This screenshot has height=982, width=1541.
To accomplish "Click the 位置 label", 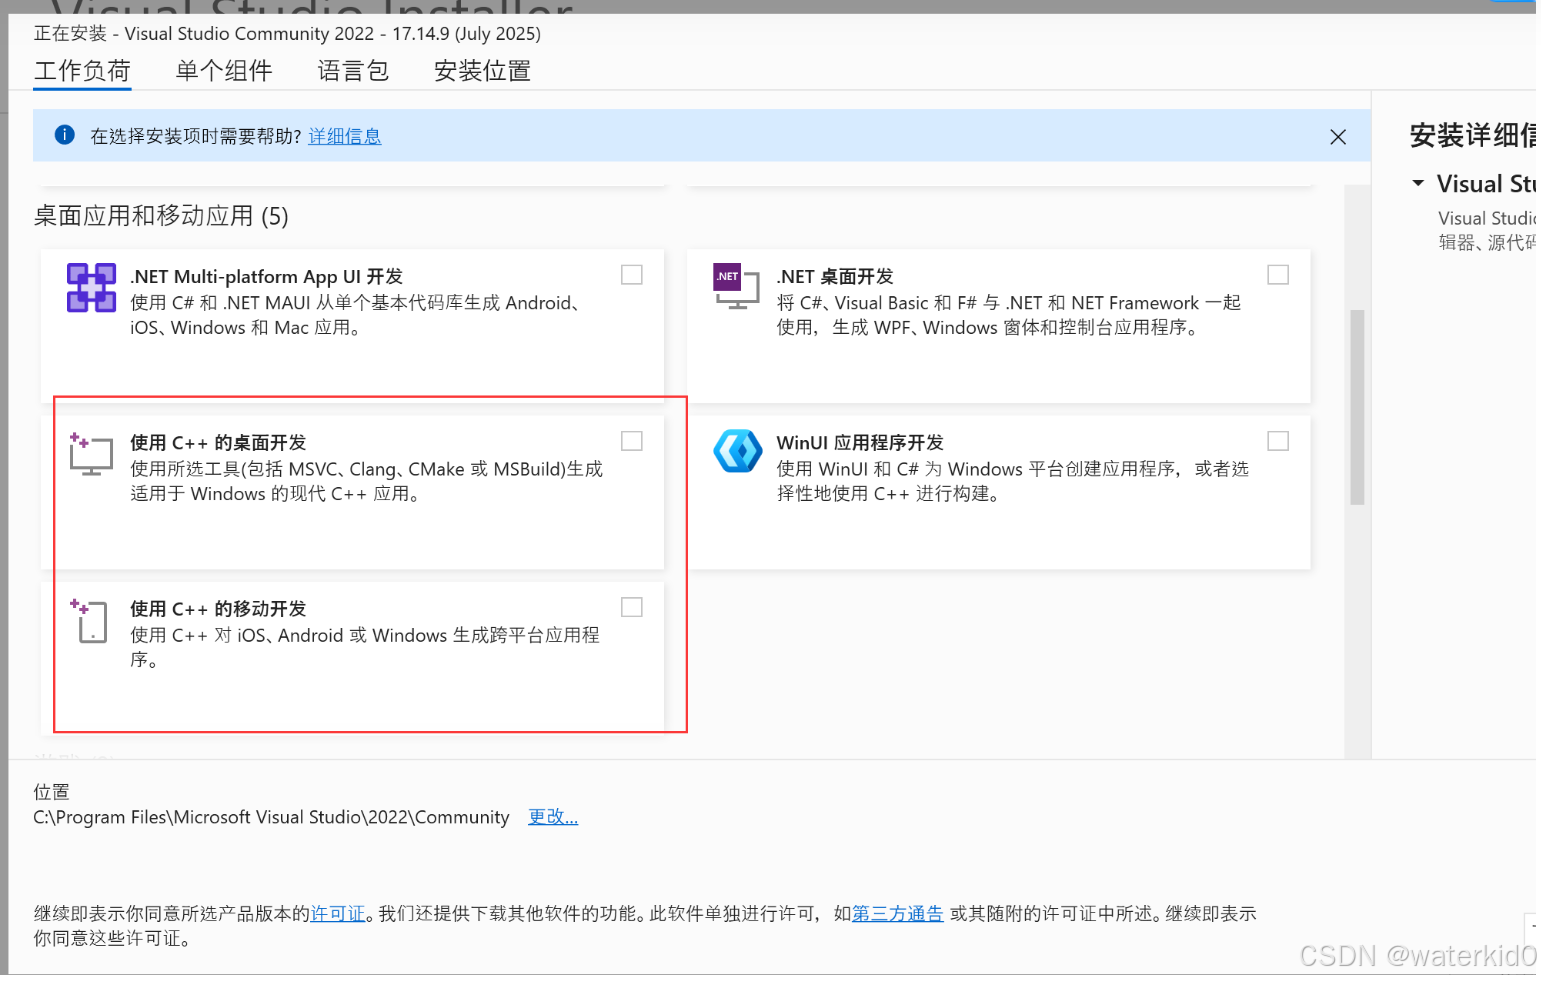I will 52,792.
